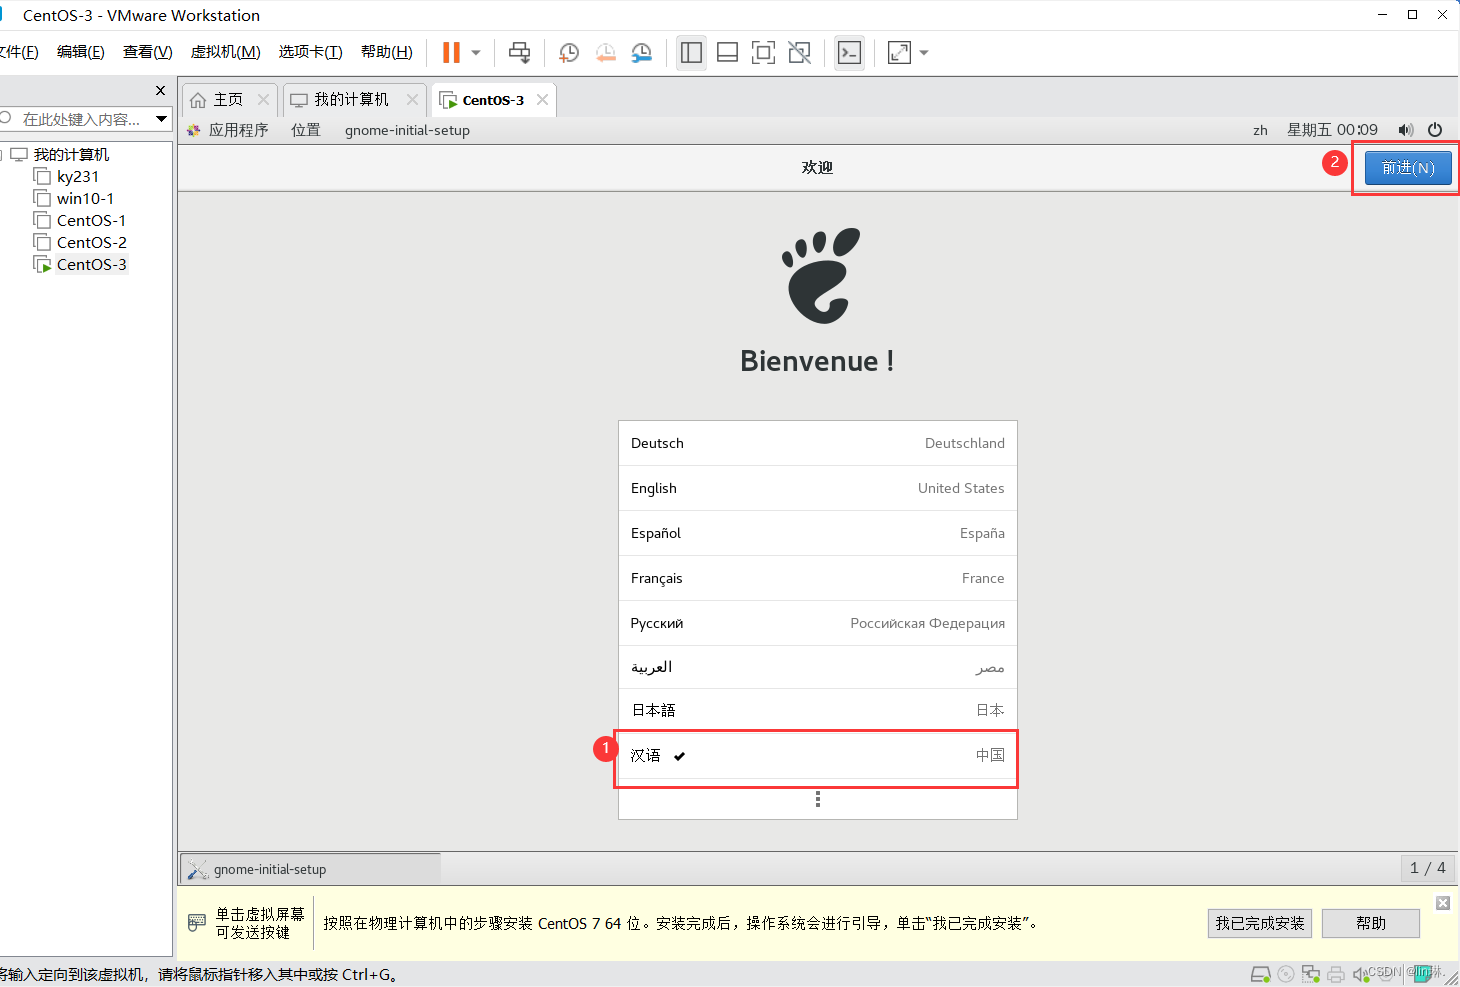Select 汉语 中国 language row
This screenshot has width=1460, height=987.
click(818, 755)
